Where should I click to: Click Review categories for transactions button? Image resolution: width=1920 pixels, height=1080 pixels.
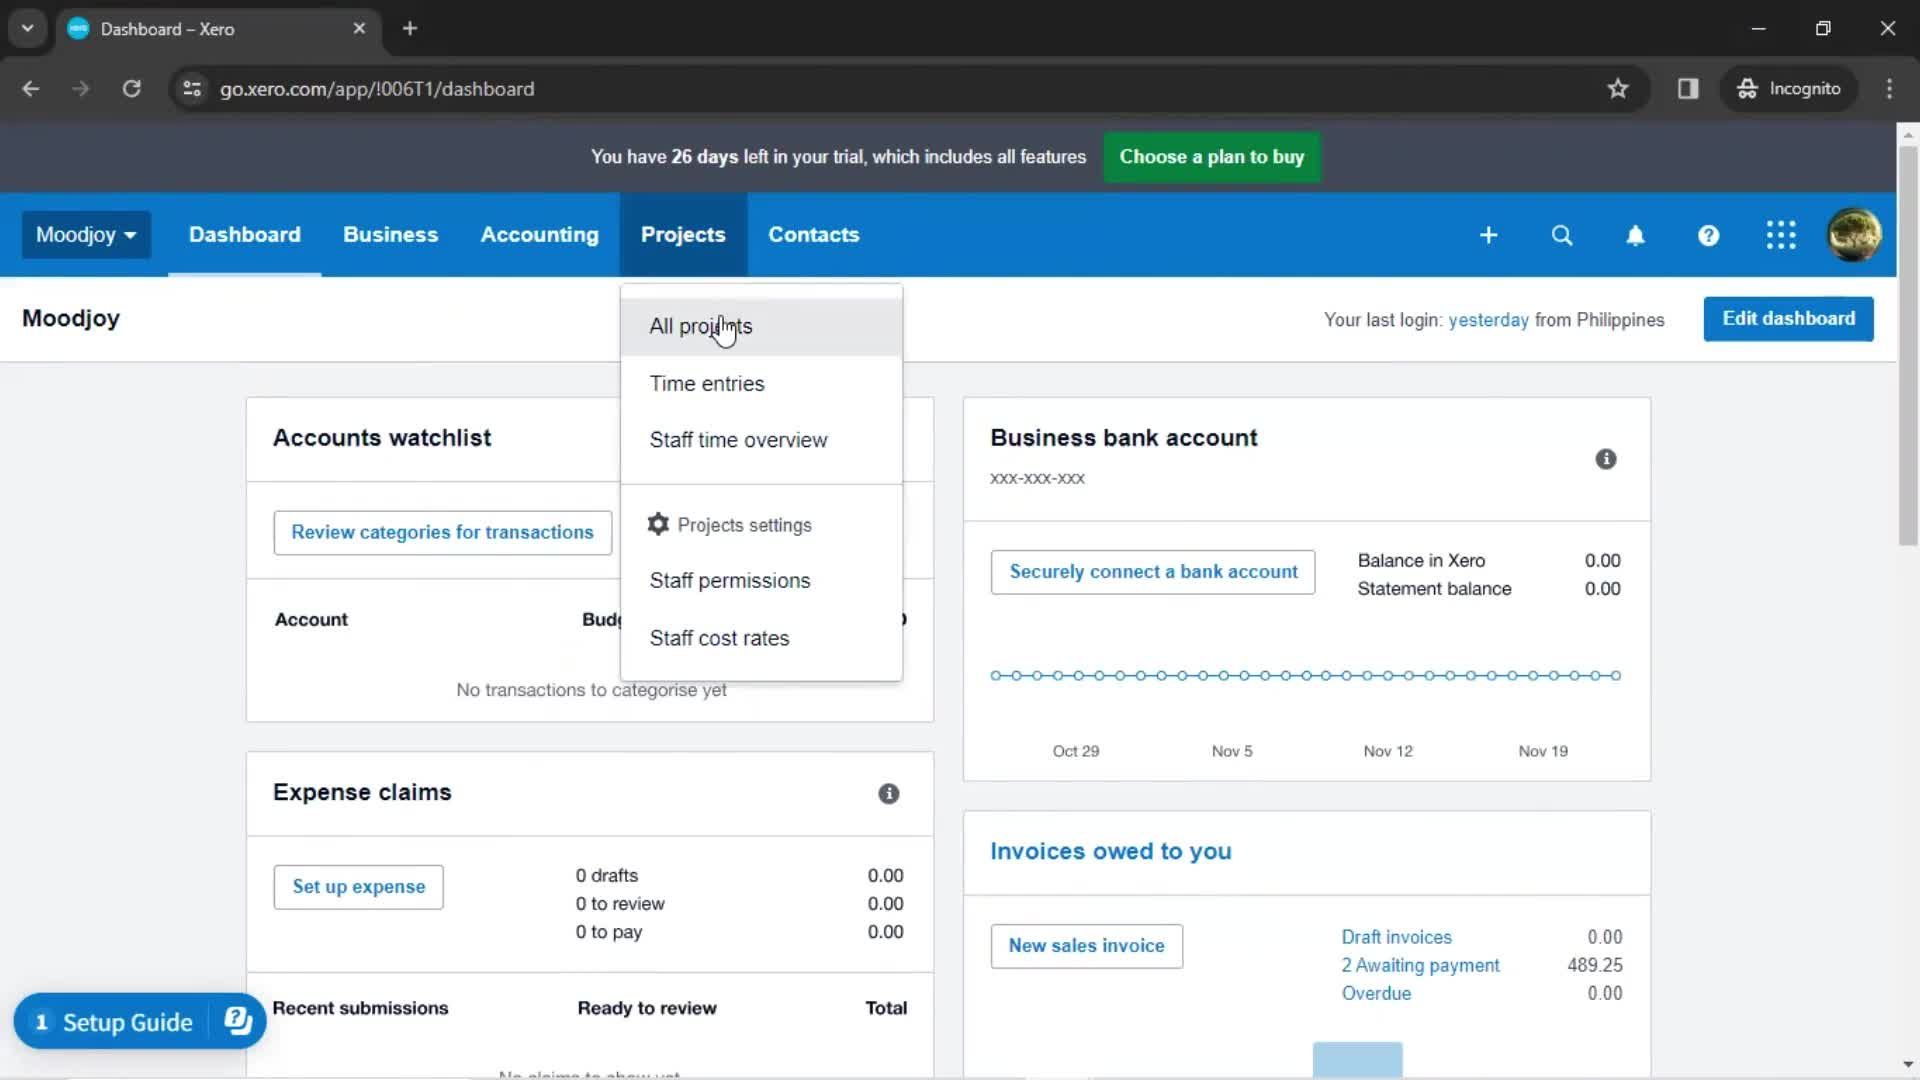[x=442, y=532]
